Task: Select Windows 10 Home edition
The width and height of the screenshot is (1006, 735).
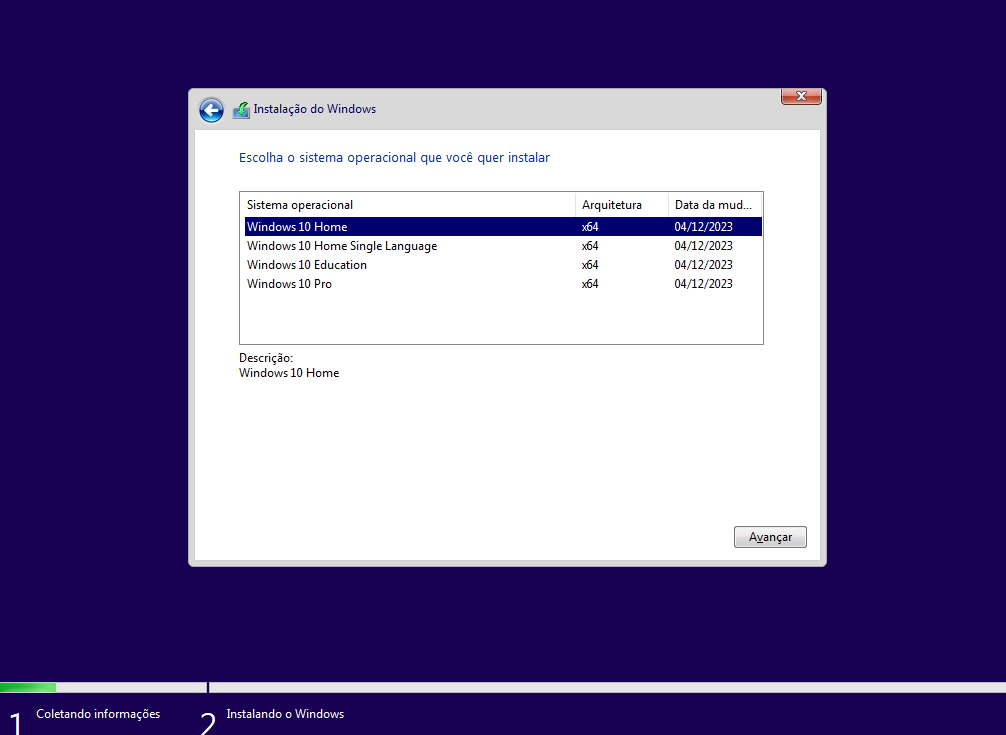Action: click(297, 227)
